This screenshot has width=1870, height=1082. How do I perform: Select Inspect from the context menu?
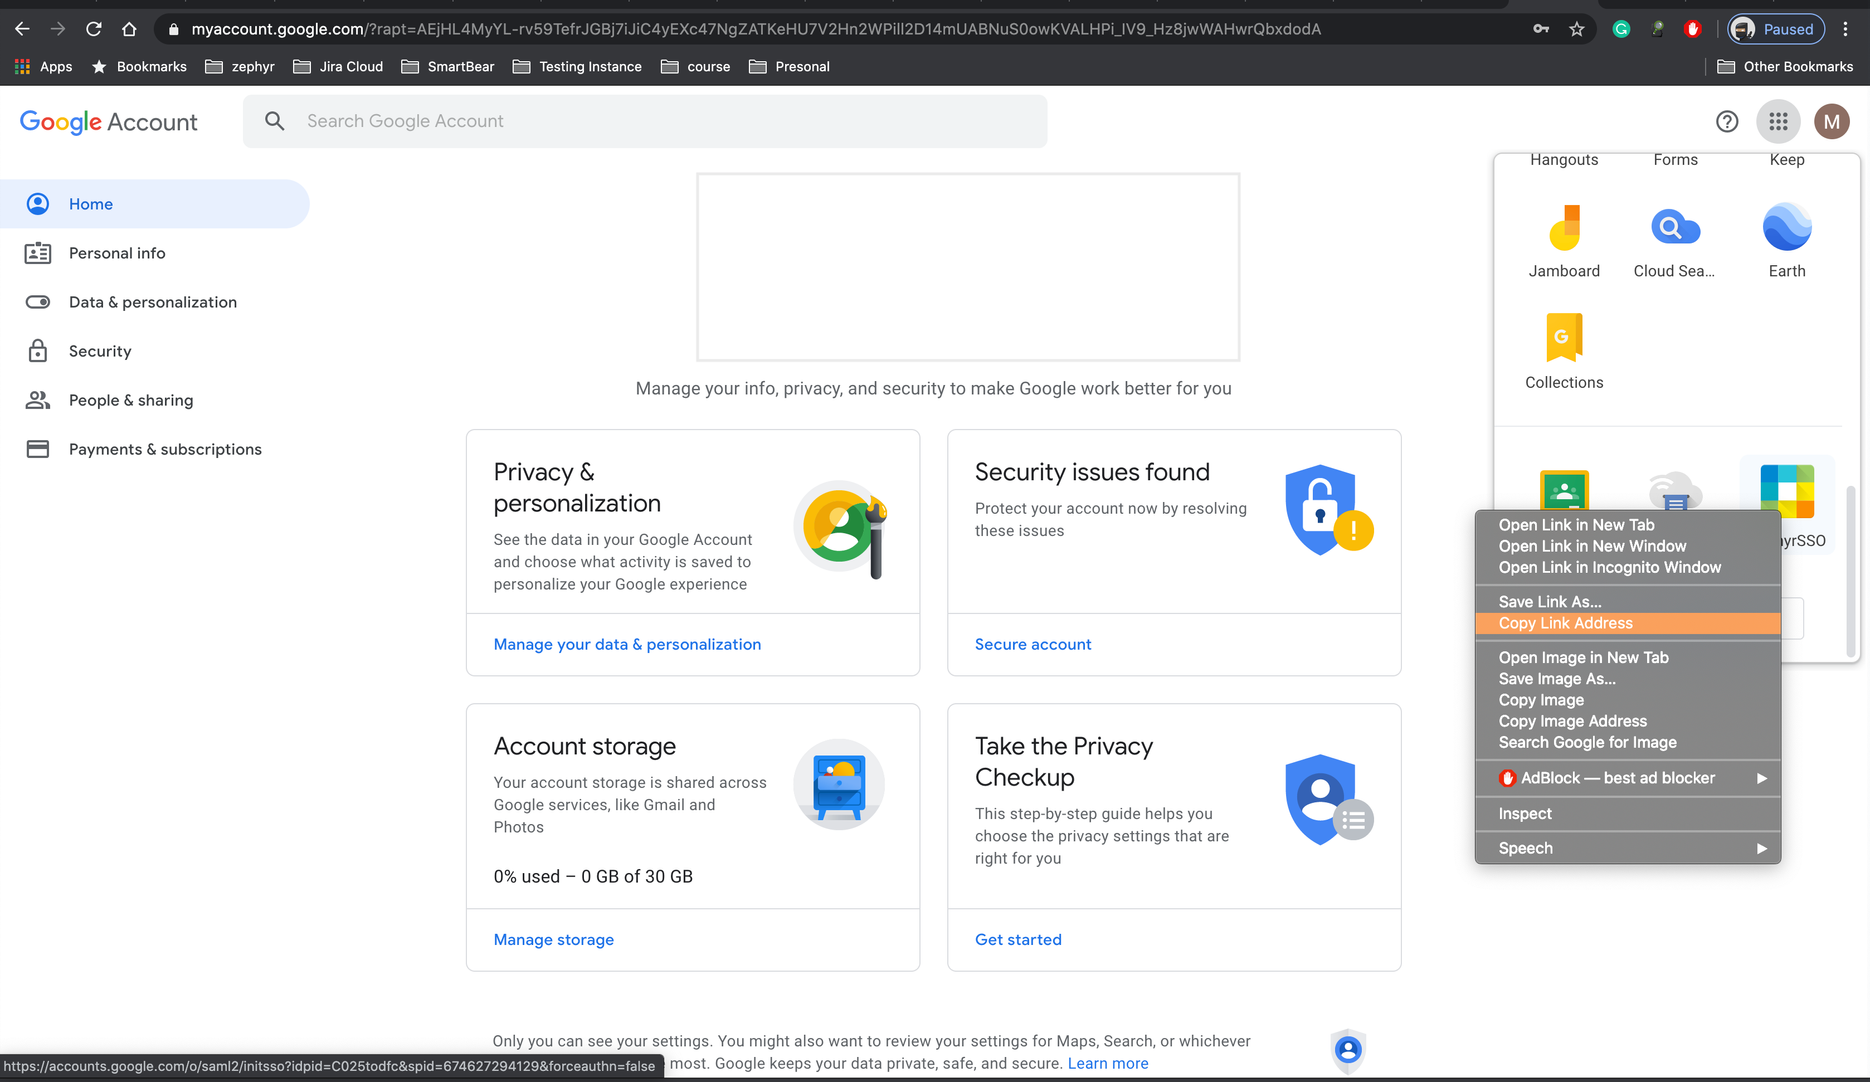pos(1525,814)
